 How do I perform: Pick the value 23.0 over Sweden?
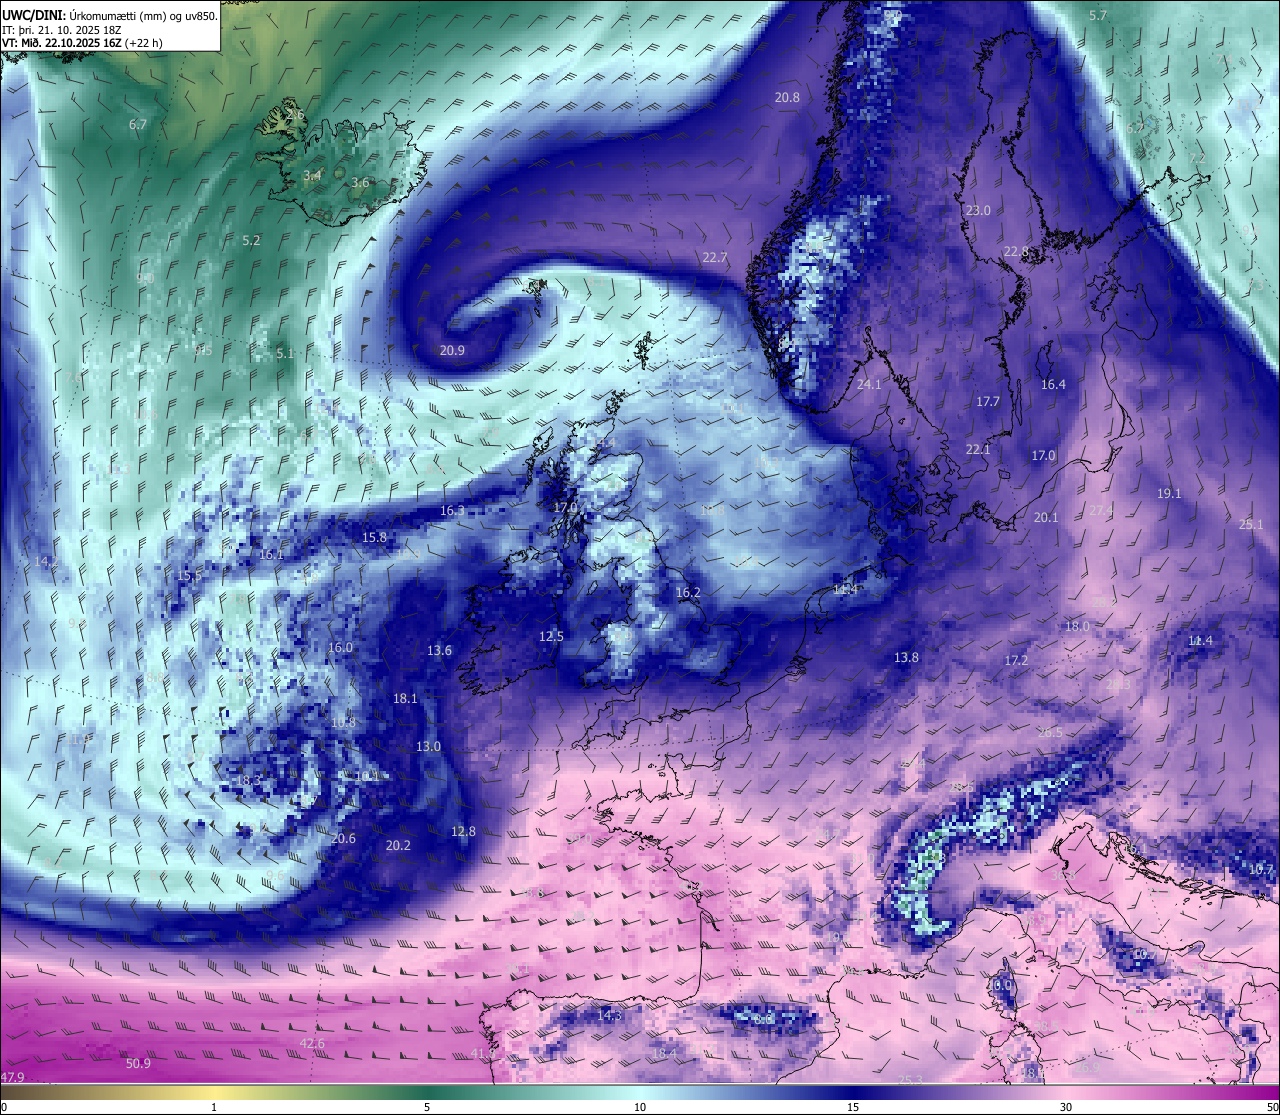tap(977, 211)
